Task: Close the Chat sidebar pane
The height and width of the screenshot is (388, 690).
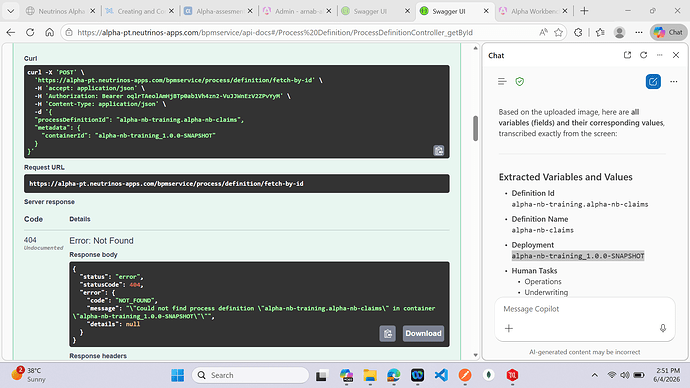Action: [x=676, y=55]
